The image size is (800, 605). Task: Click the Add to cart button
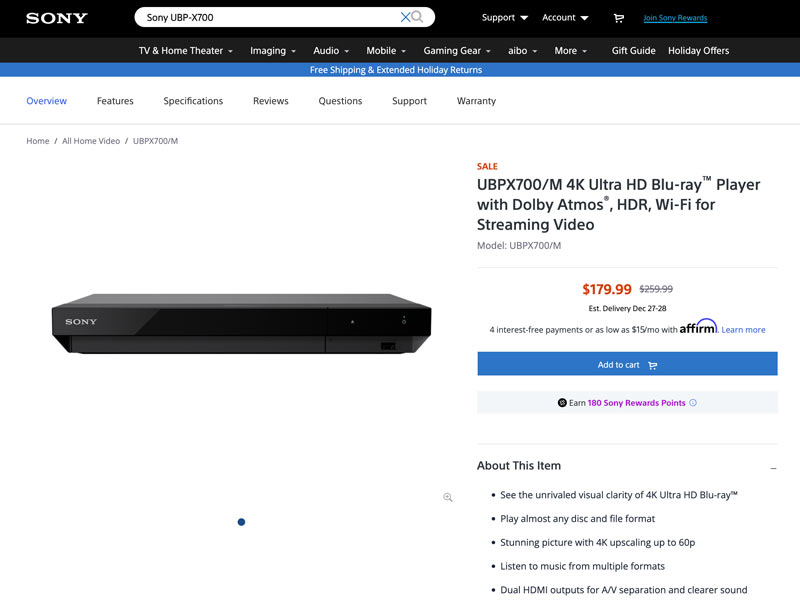626,364
